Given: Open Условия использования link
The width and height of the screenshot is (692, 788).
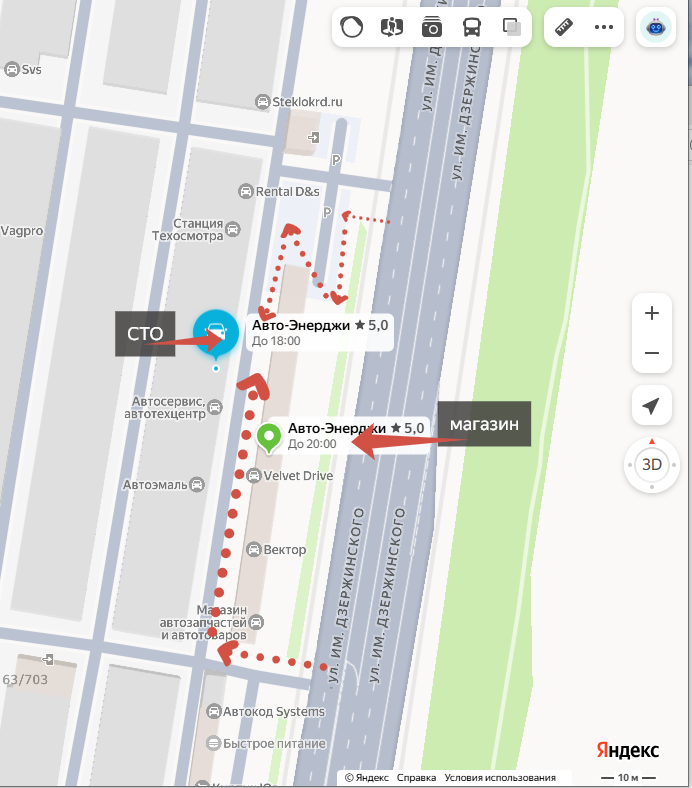Looking at the screenshot, I should coord(500,777).
